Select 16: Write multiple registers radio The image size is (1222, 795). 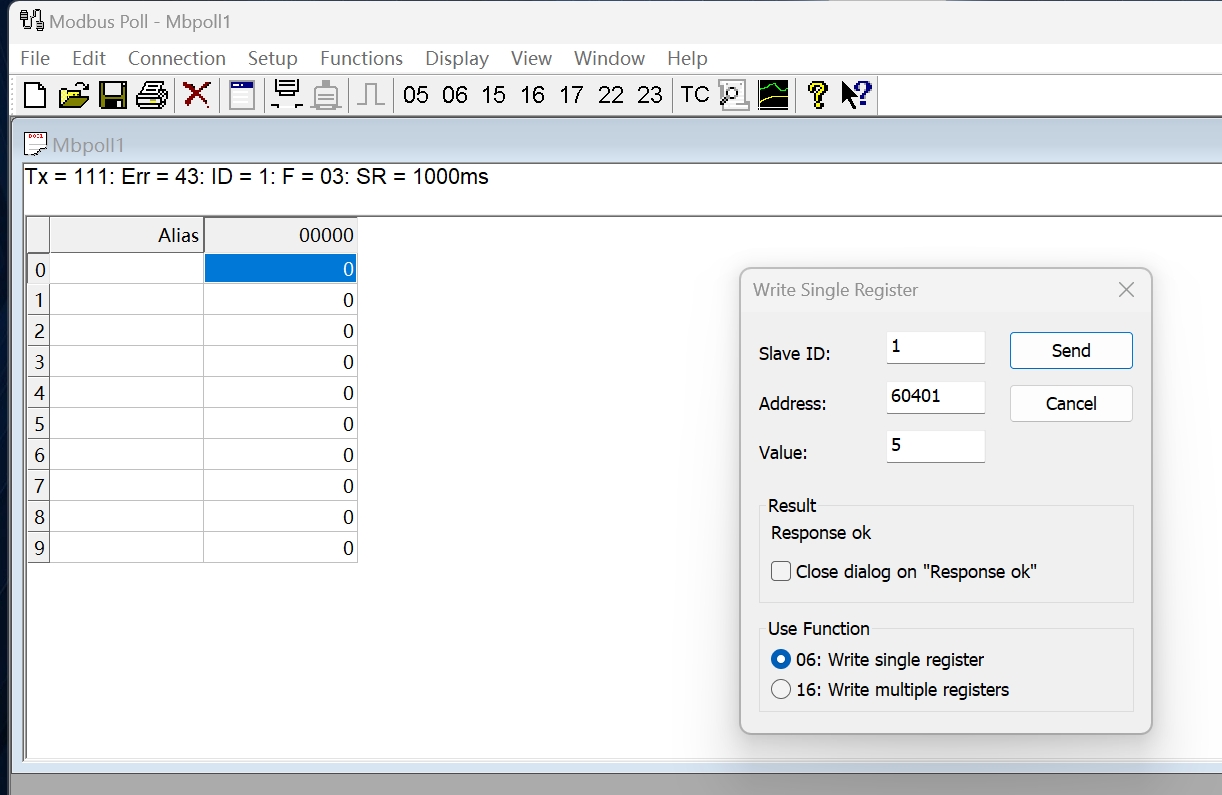[781, 690]
